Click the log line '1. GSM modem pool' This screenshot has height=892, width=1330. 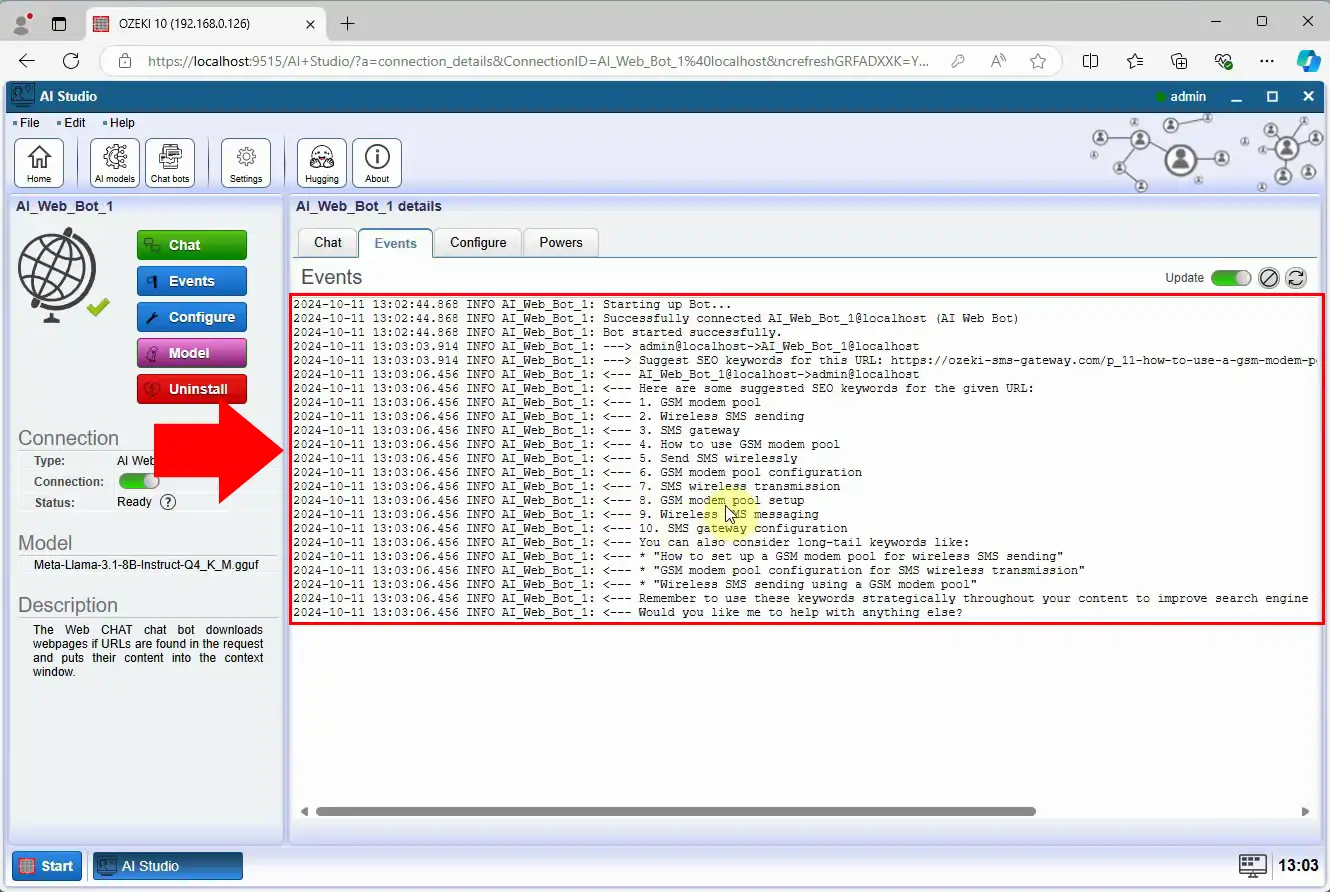tap(526, 402)
